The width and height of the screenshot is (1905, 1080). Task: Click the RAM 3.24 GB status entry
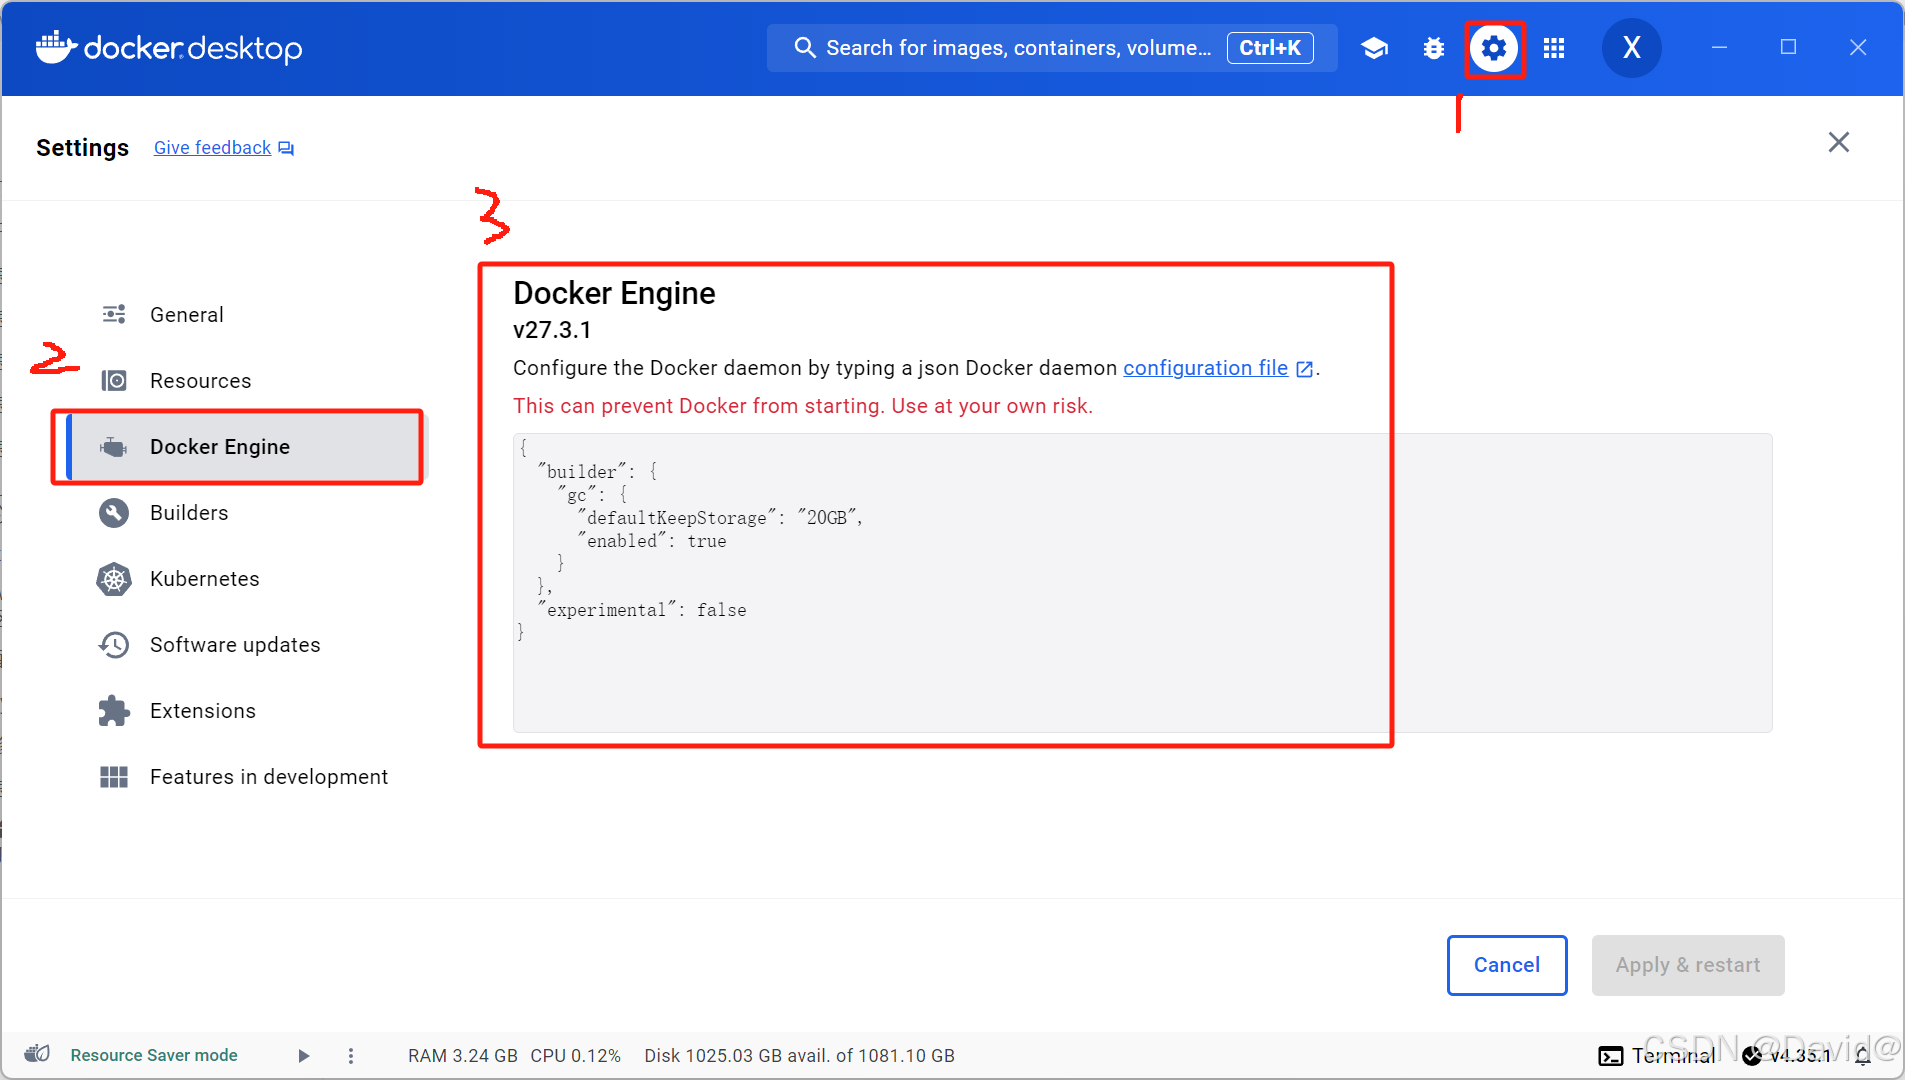click(462, 1056)
